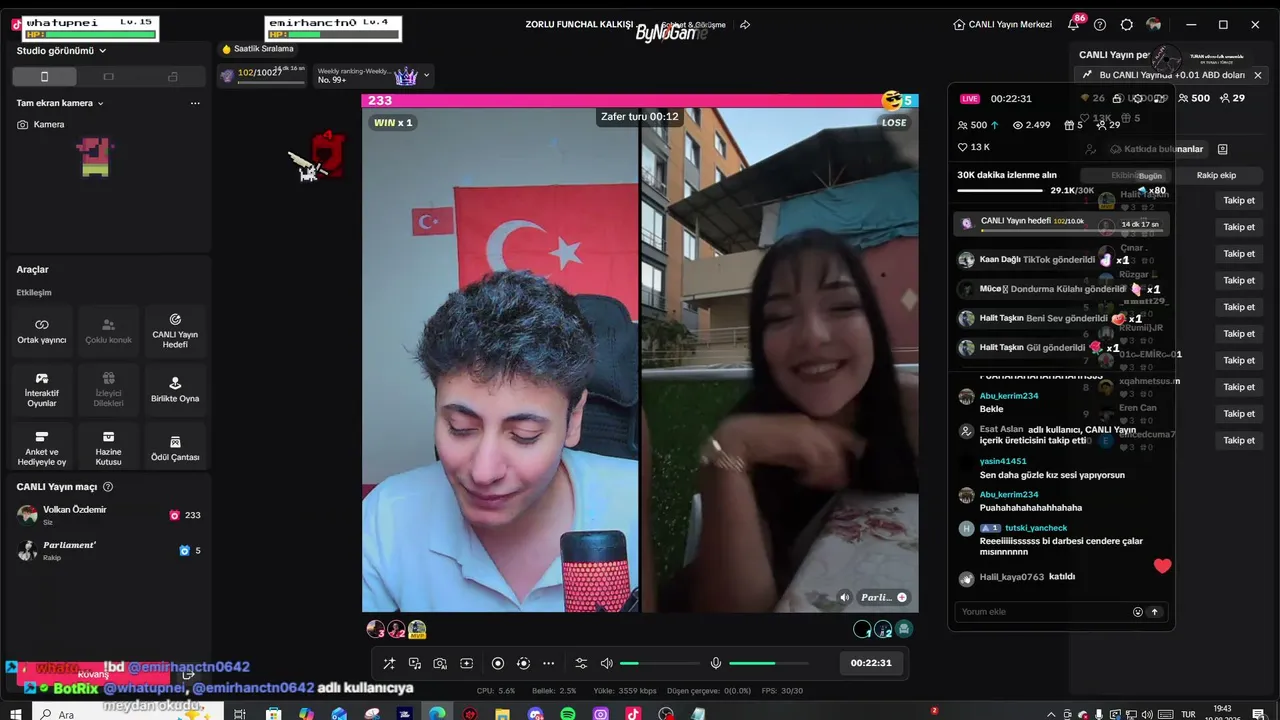Switch to the Rakip ekip tab
This screenshot has height=720, width=1280.
click(1216, 176)
